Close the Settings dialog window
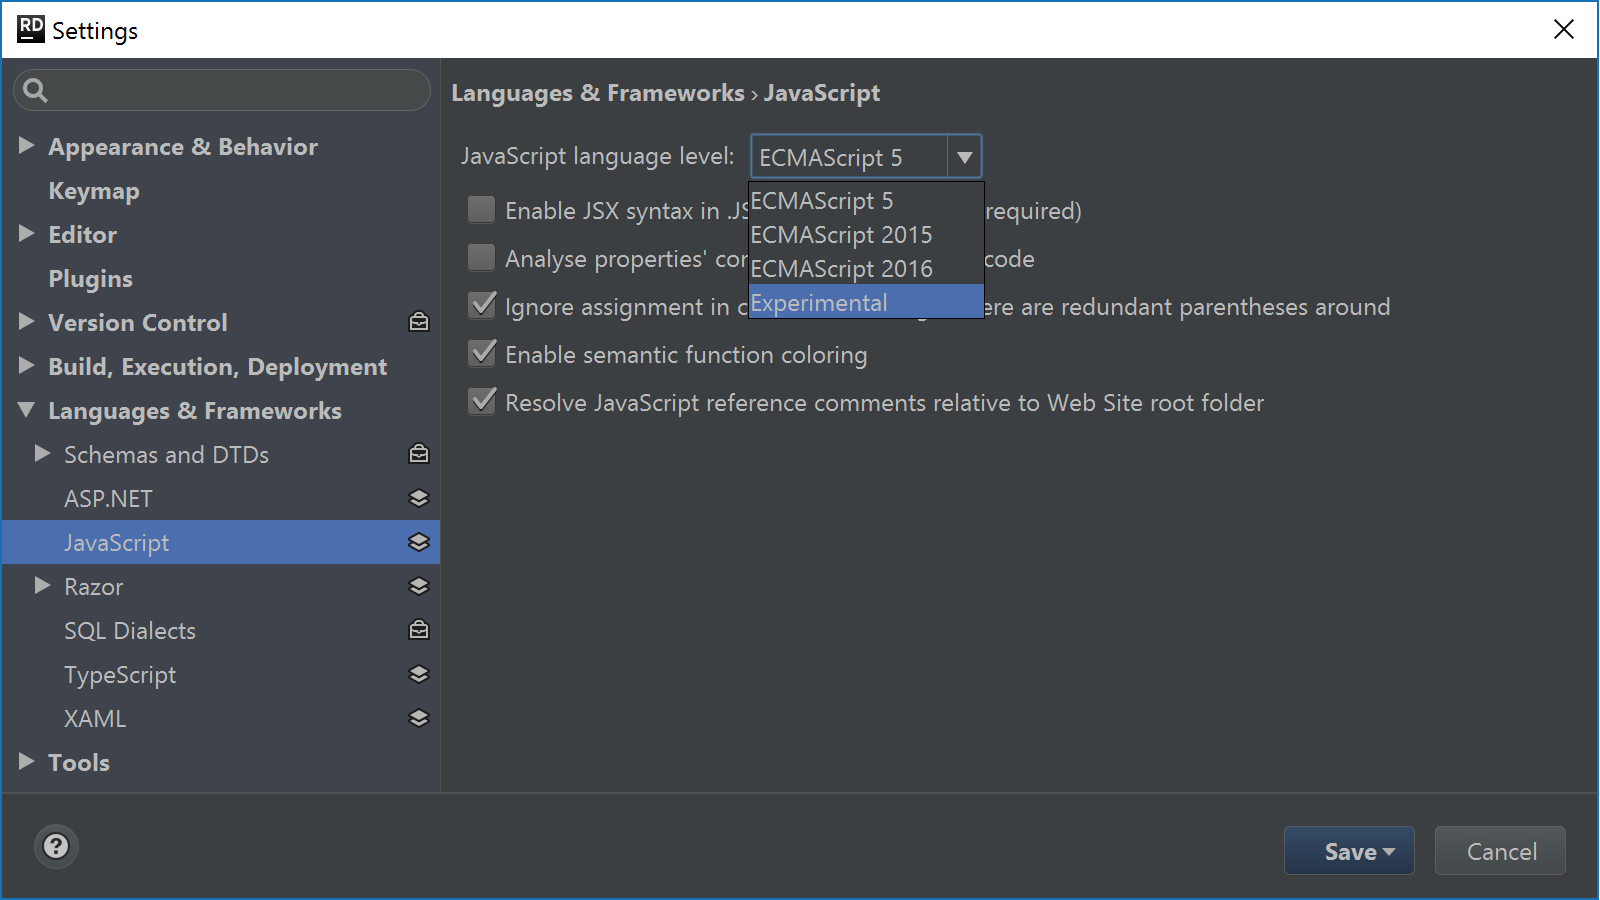Screen dimensions: 1600x900 click(x=1564, y=29)
